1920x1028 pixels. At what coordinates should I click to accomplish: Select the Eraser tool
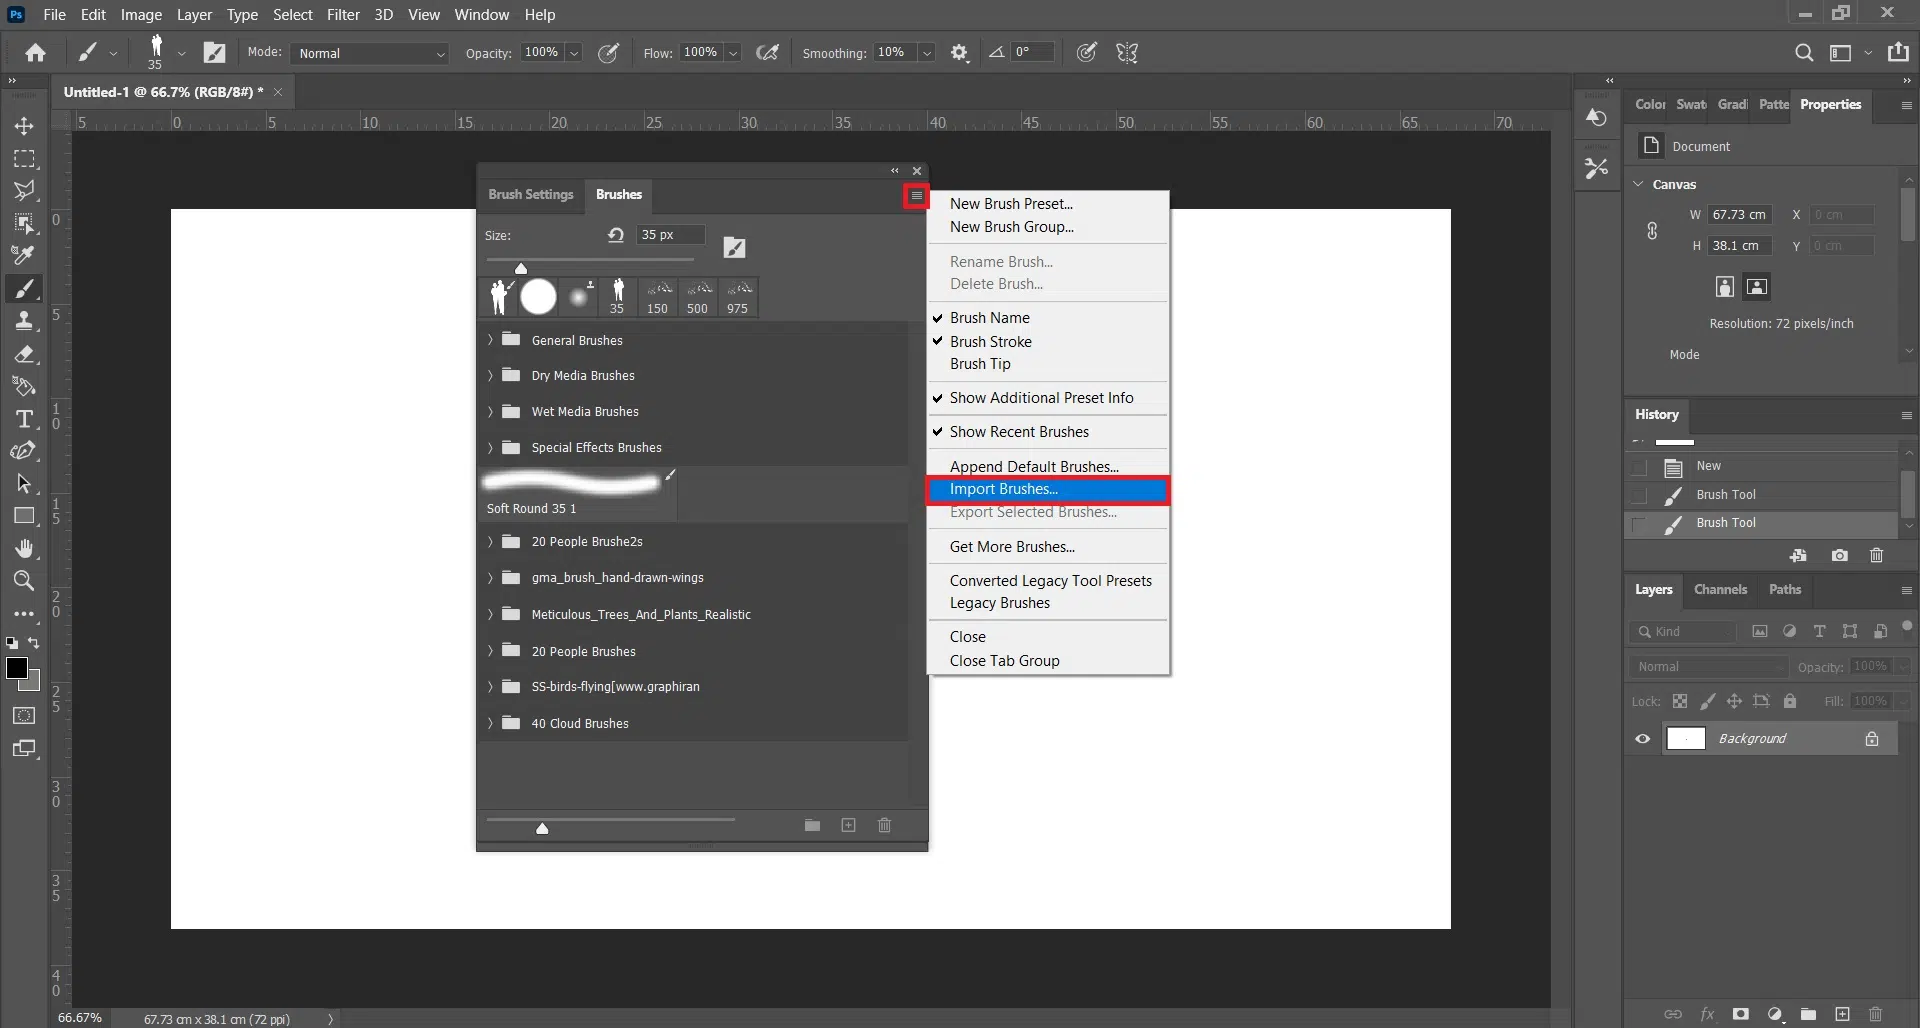click(x=24, y=354)
